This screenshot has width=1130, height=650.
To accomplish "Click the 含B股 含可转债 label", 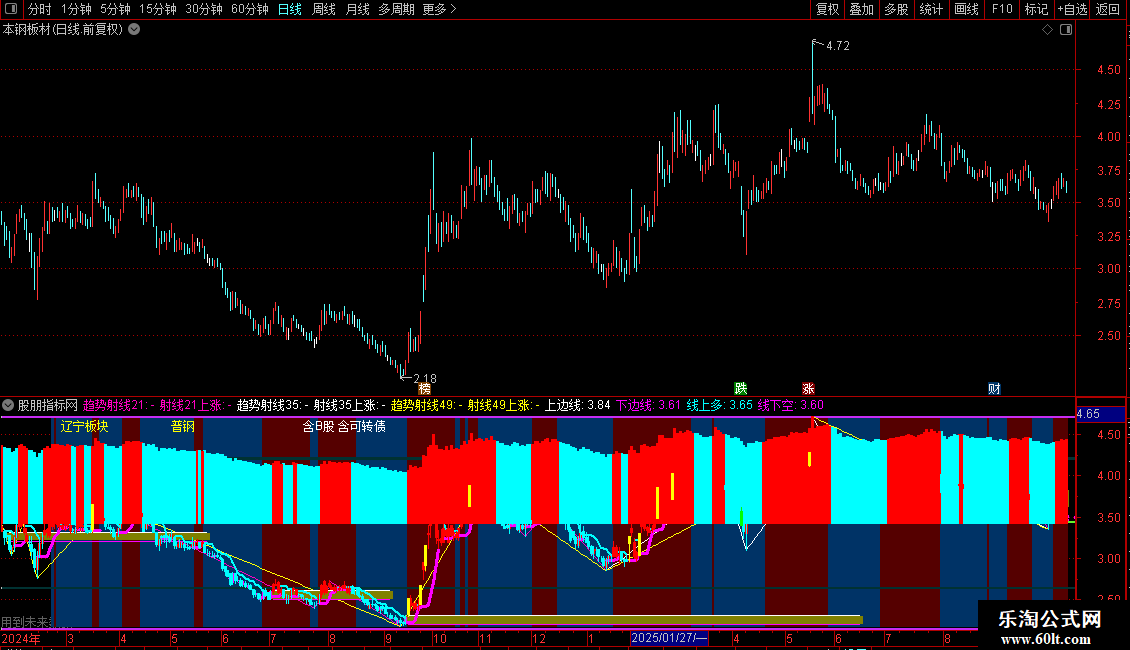I will pyautogui.click(x=344, y=427).
